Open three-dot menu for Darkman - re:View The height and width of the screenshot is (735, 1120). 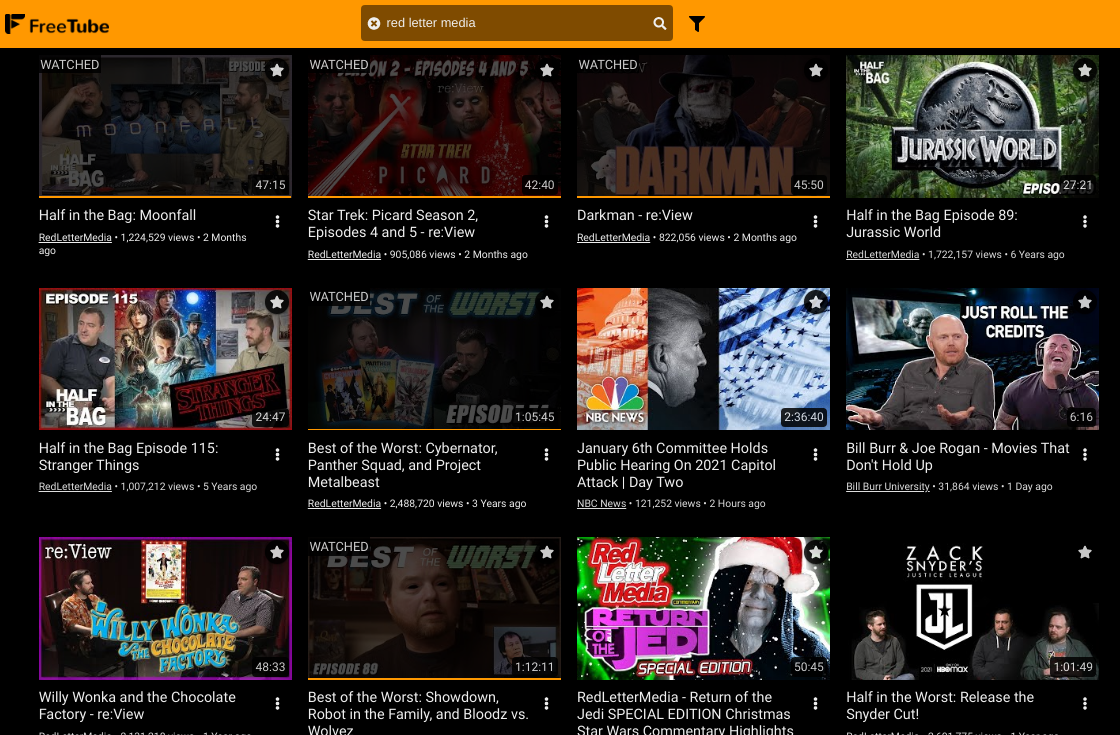pyautogui.click(x=816, y=221)
